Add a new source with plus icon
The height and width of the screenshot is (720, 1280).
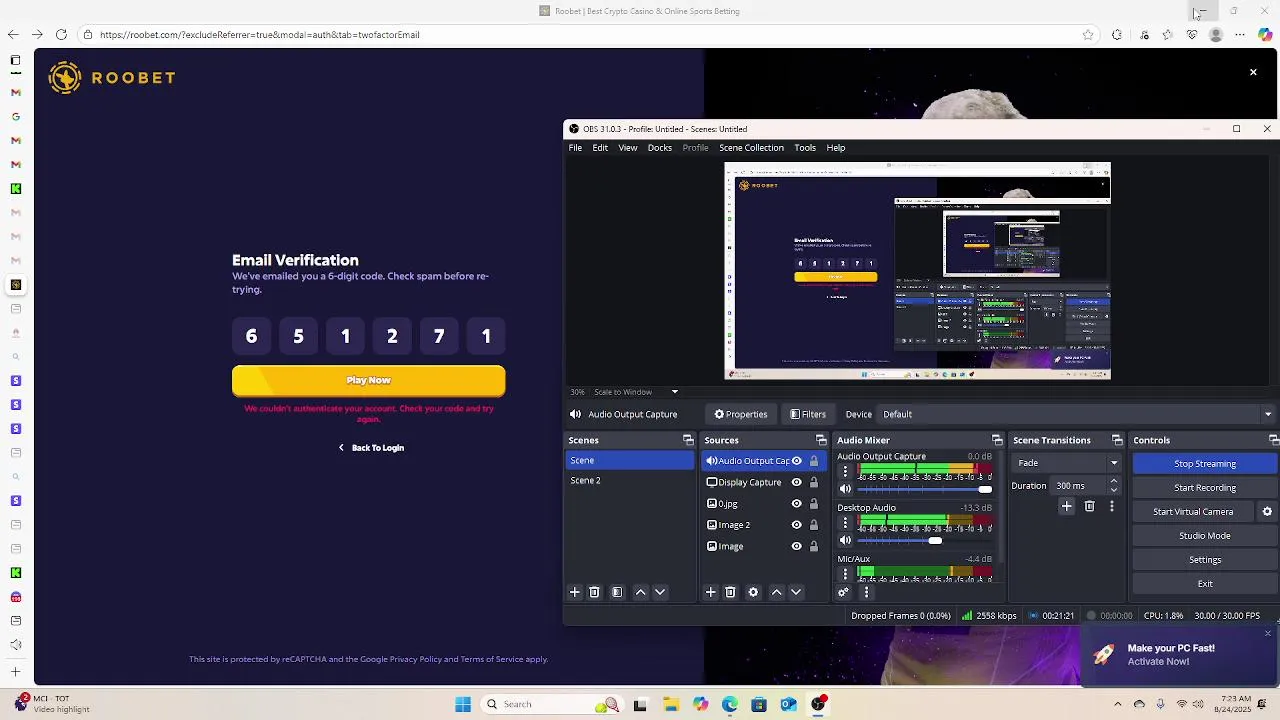[x=711, y=592]
